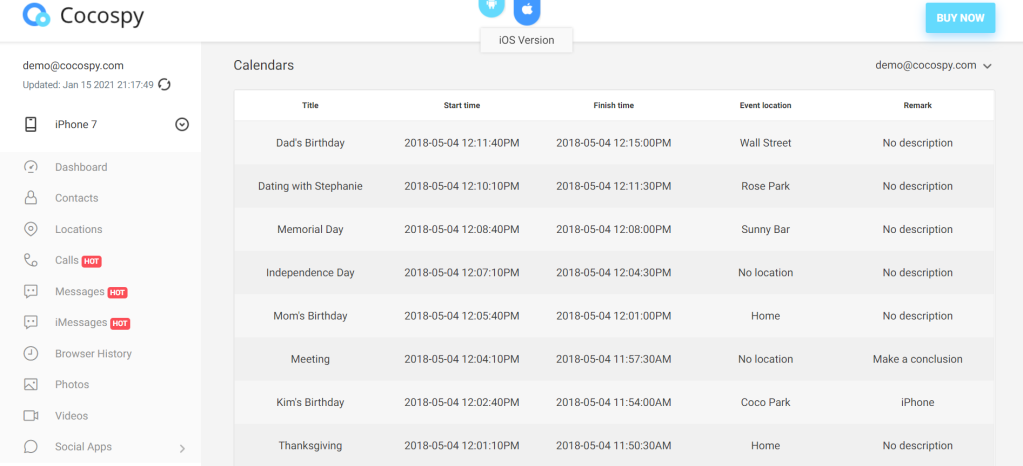Screen dimensions: 1023x466
Task: Refresh data with the sync icon
Action: click(164, 84)
